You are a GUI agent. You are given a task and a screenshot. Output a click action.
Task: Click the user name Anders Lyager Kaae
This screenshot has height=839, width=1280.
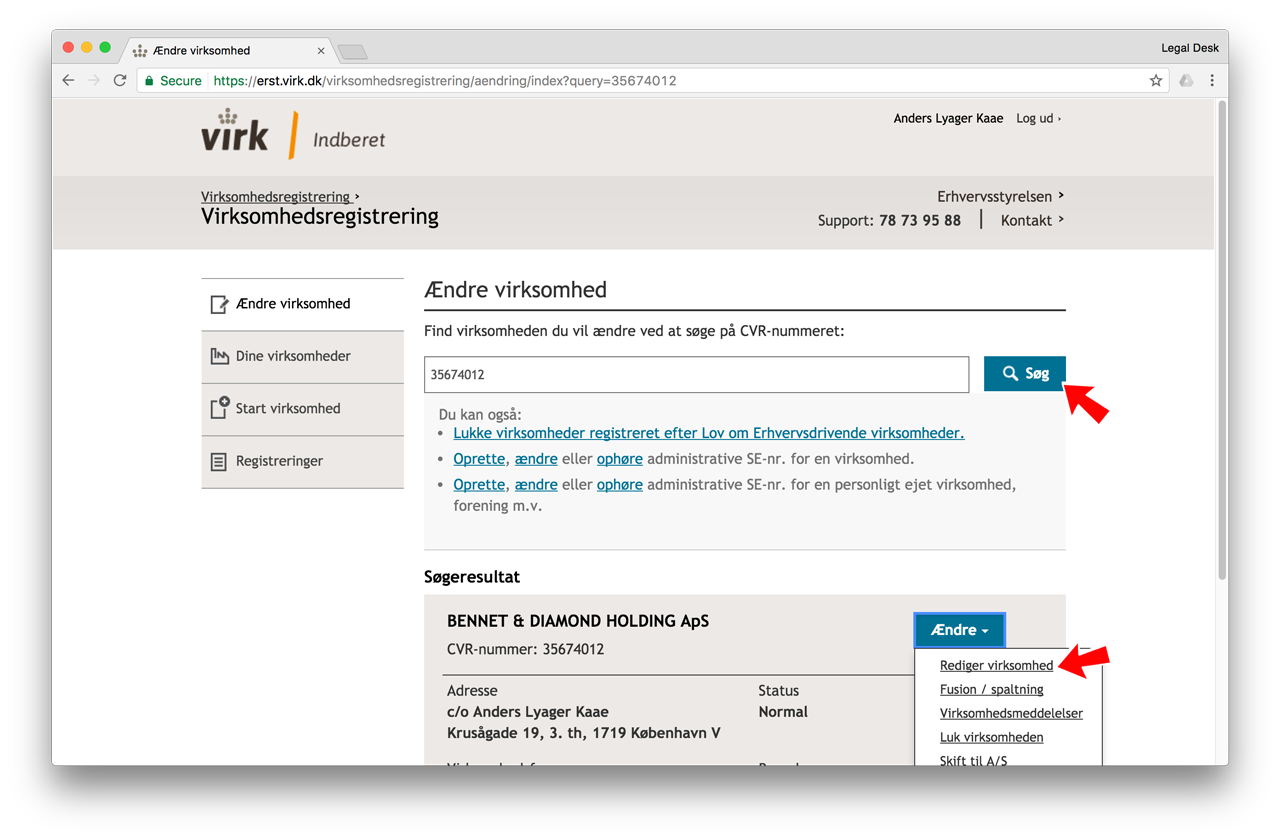pyautogui.click(x=948, y=118)
